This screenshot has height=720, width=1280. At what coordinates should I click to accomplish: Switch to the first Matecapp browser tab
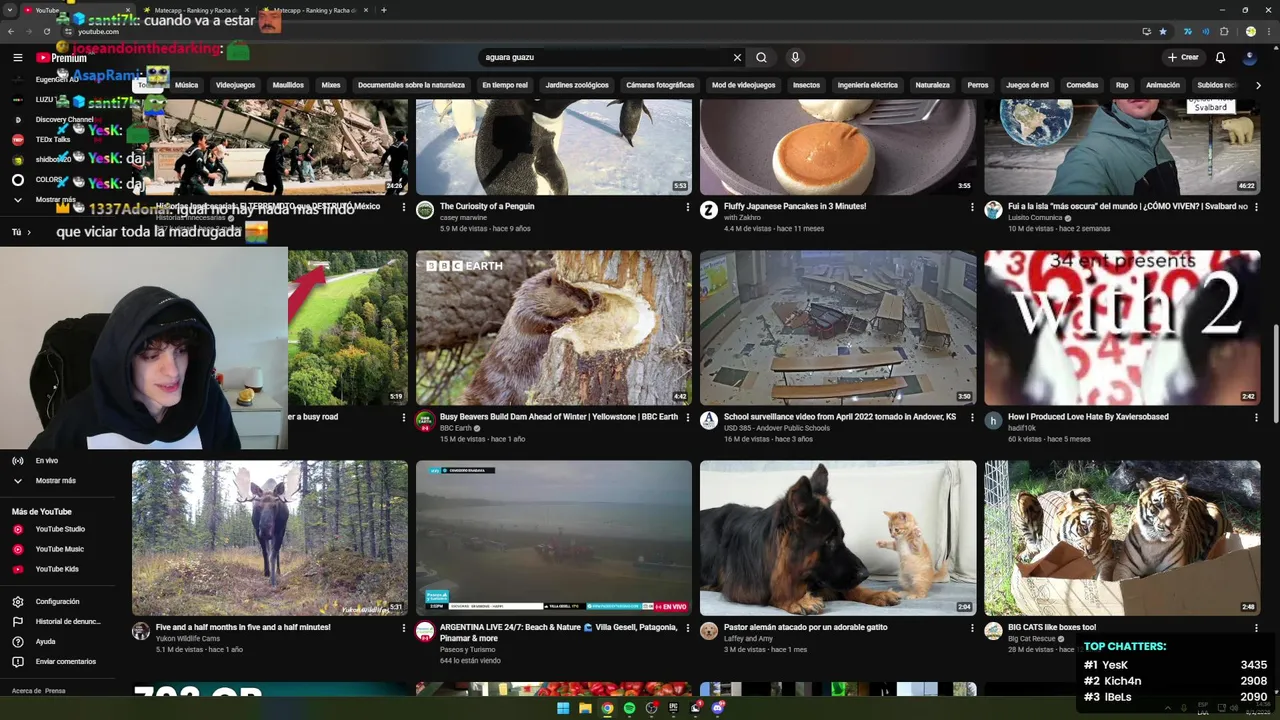(195, 10)
